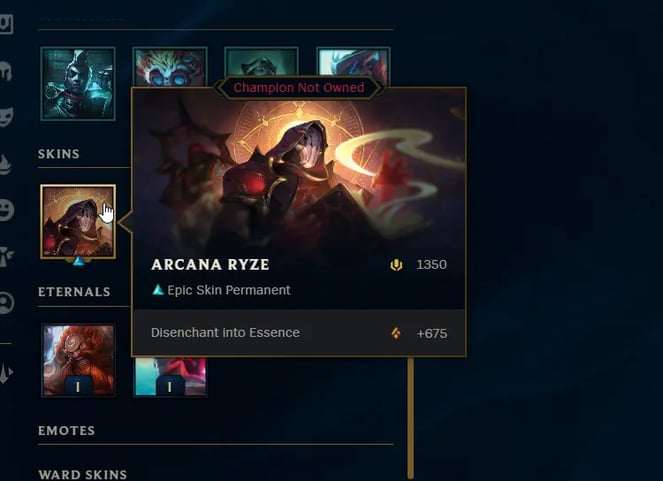
Task: Select the Heimerdinger champion shard
Action: pyautogui.click(x=170, y=67)
